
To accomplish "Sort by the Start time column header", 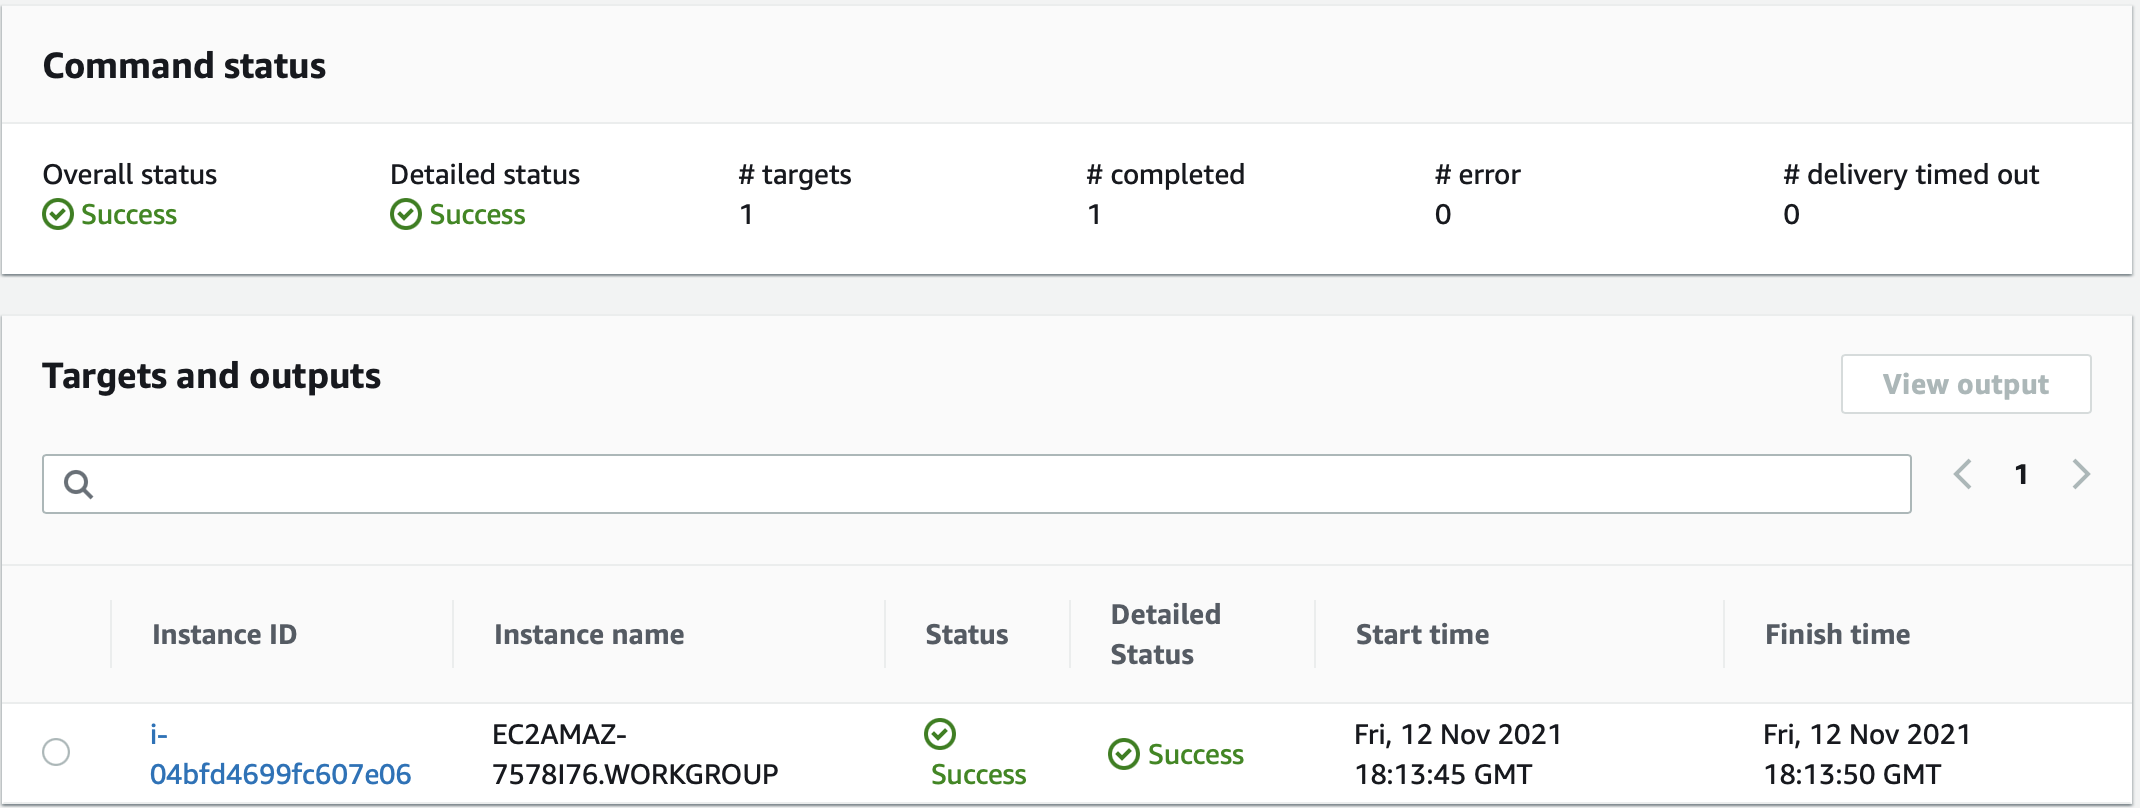I will coord(1422,634).
